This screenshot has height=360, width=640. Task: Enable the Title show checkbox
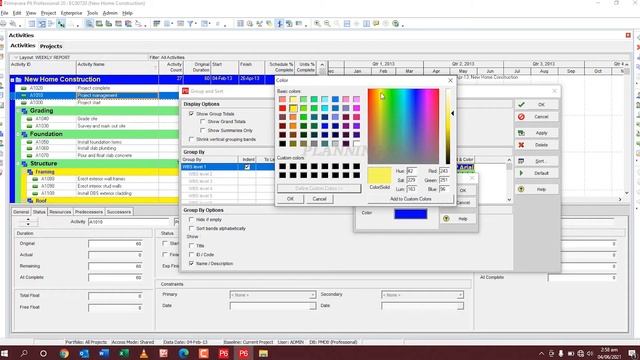tap(191, 246)
